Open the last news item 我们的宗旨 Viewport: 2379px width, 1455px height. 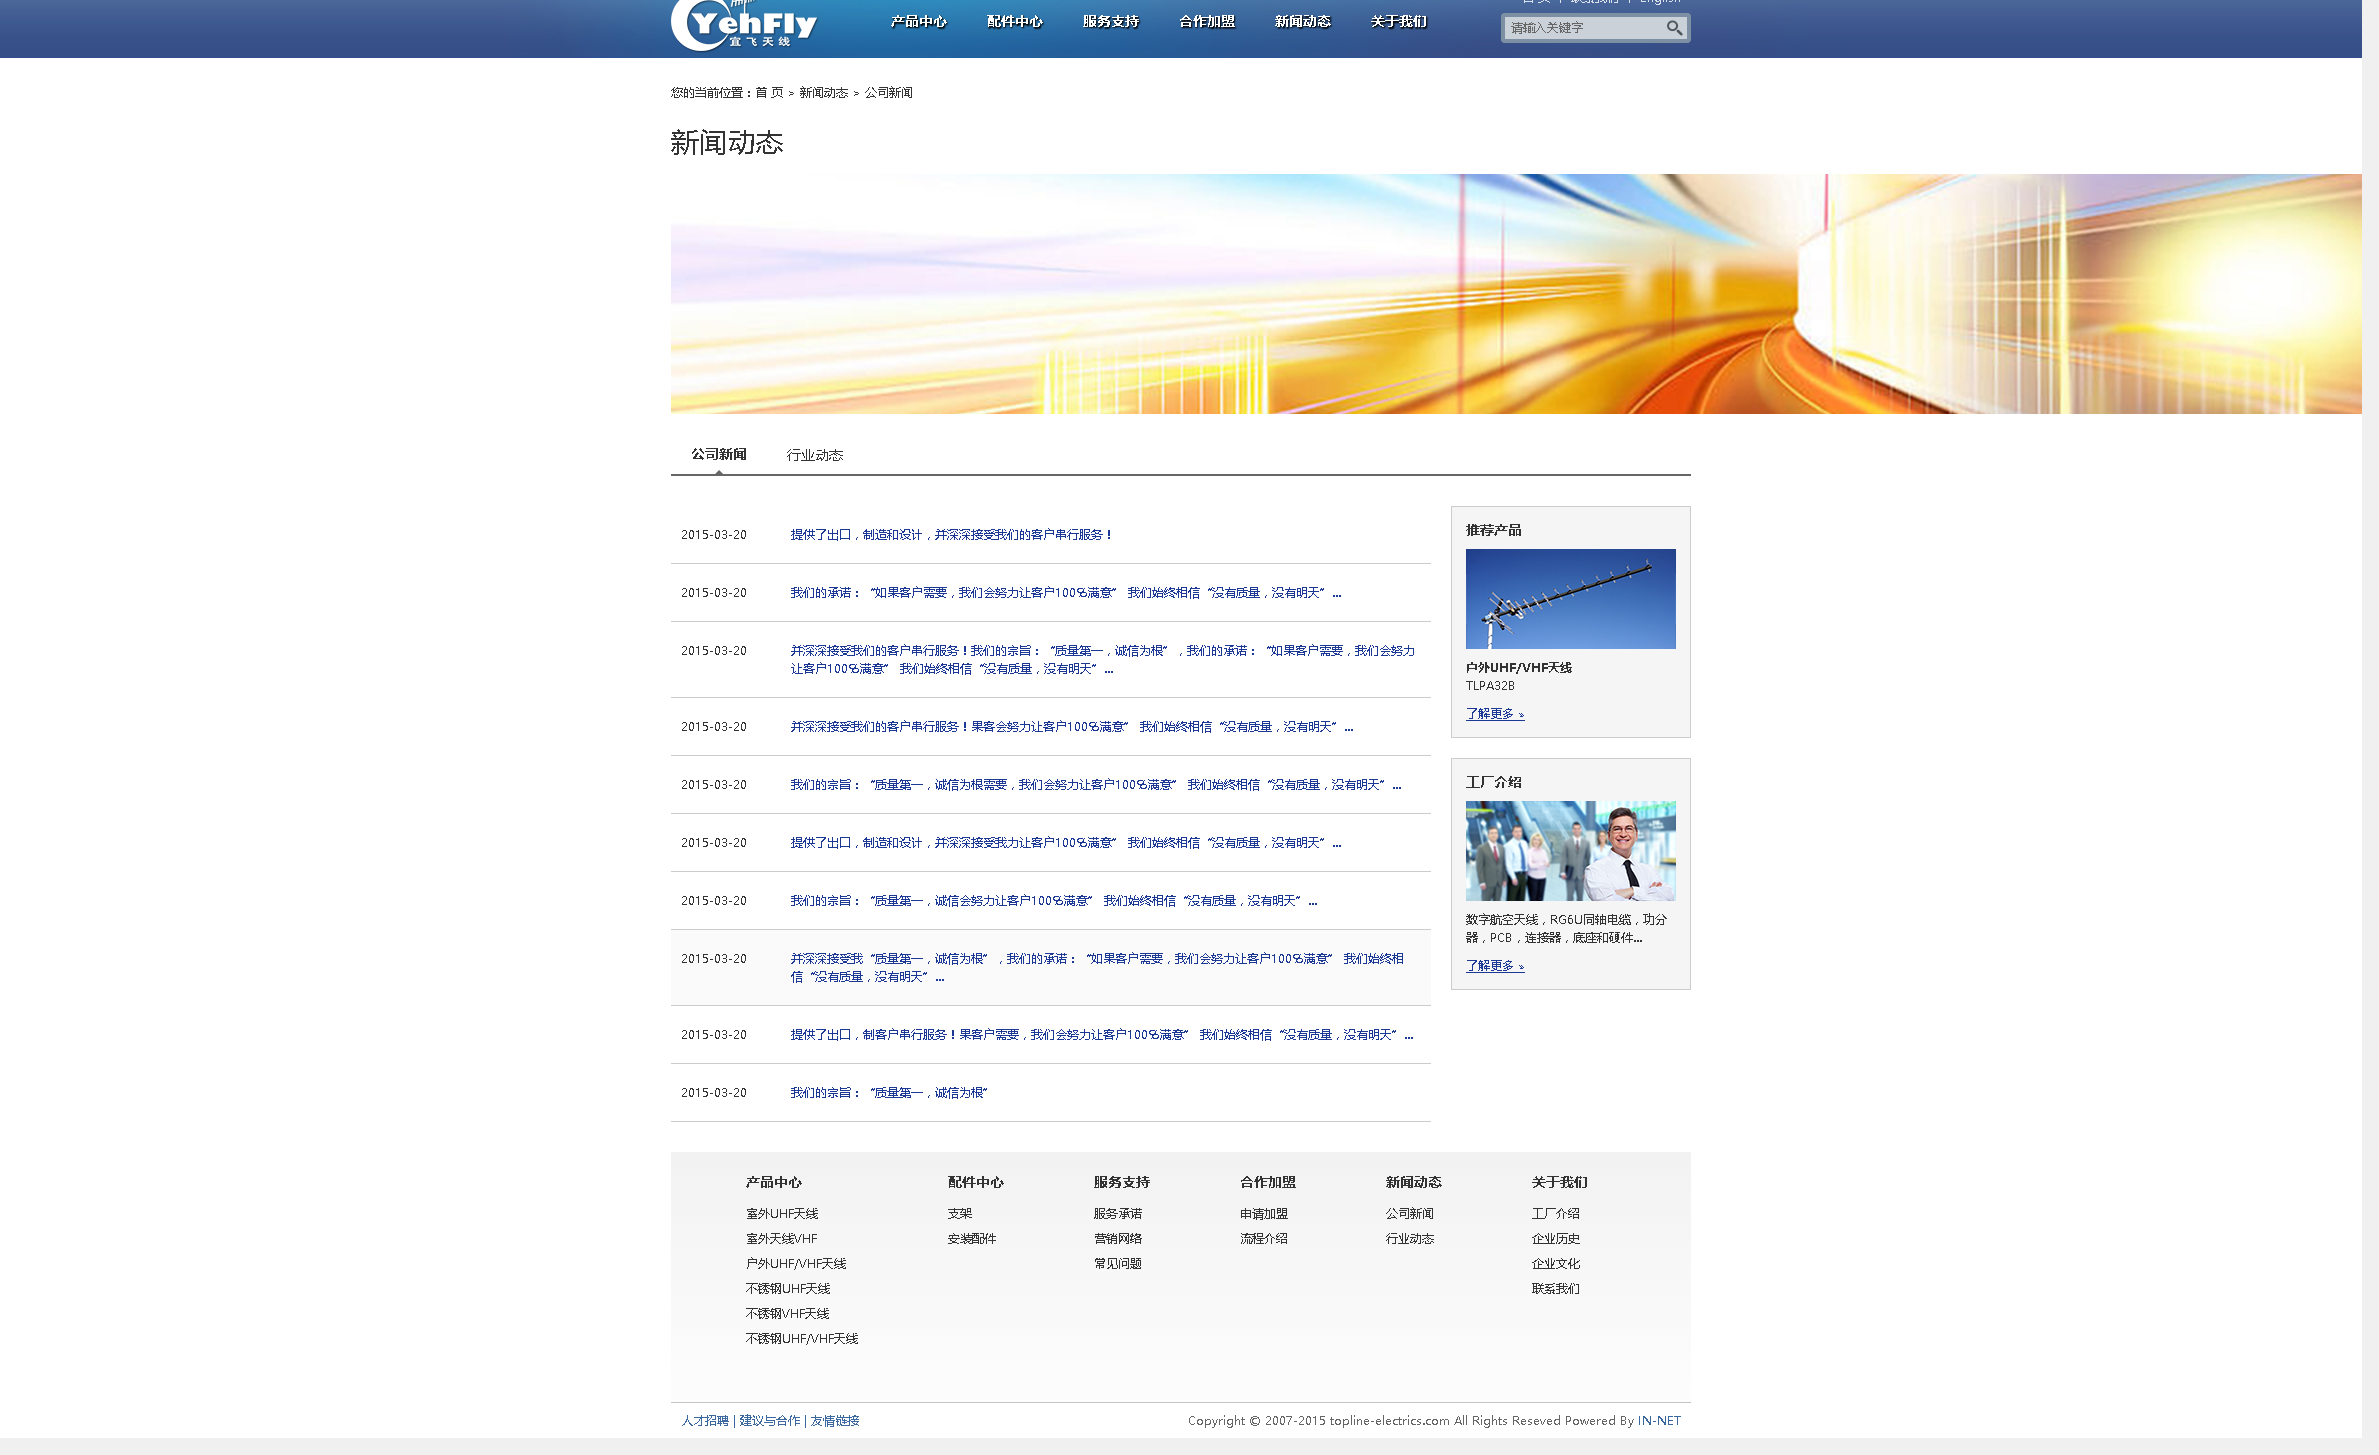tap(888, 1093)
